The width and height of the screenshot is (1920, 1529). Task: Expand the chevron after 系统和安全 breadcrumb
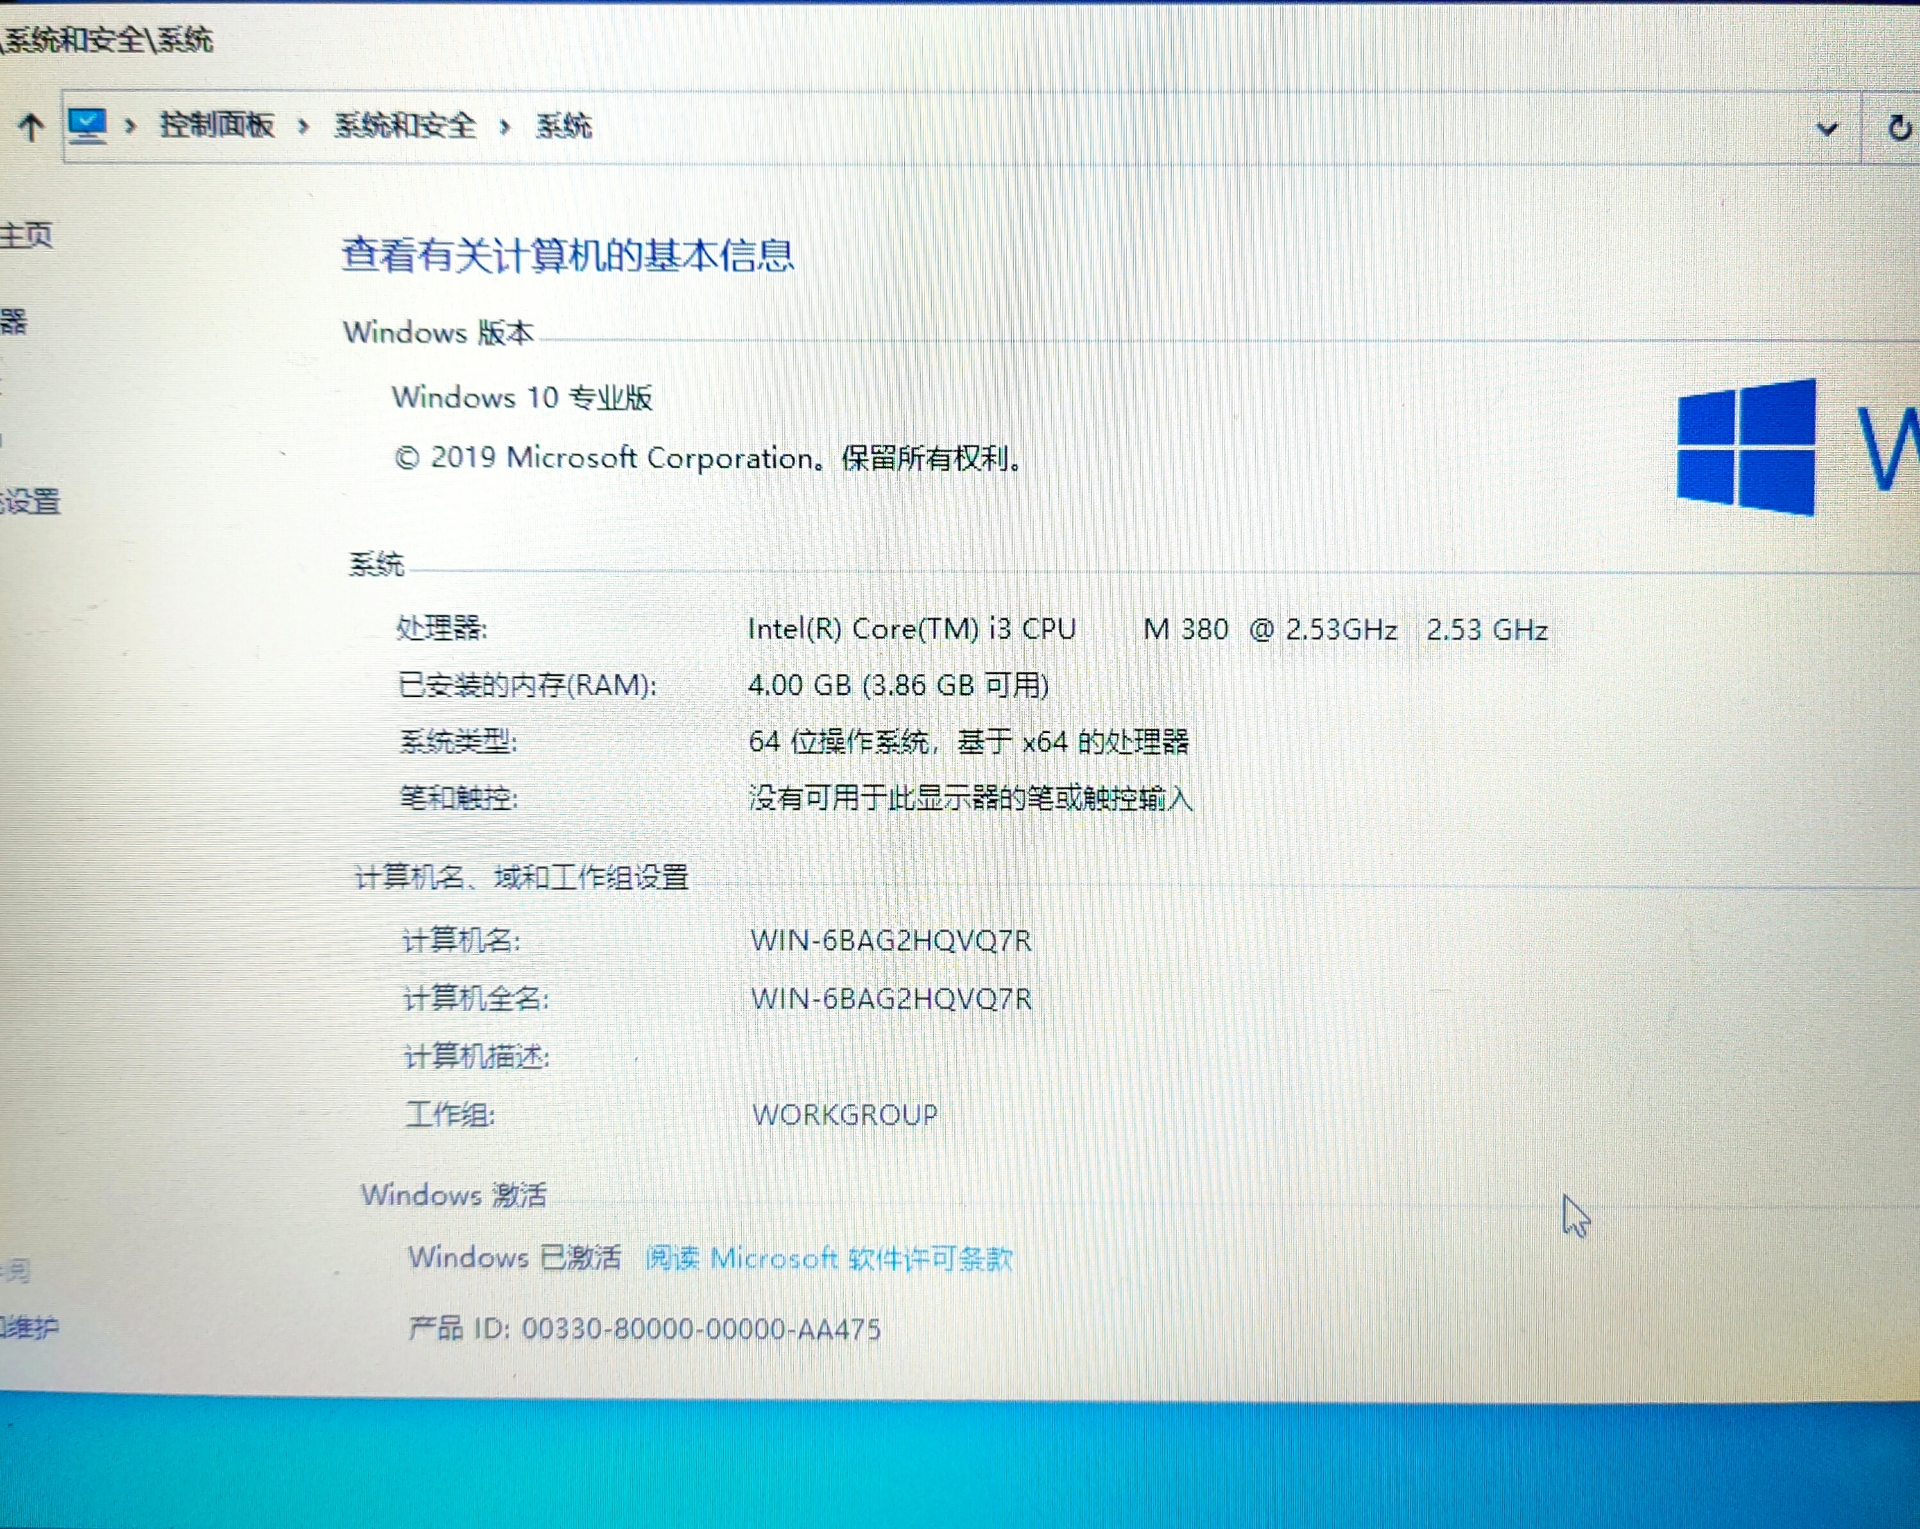pos(505,126)
